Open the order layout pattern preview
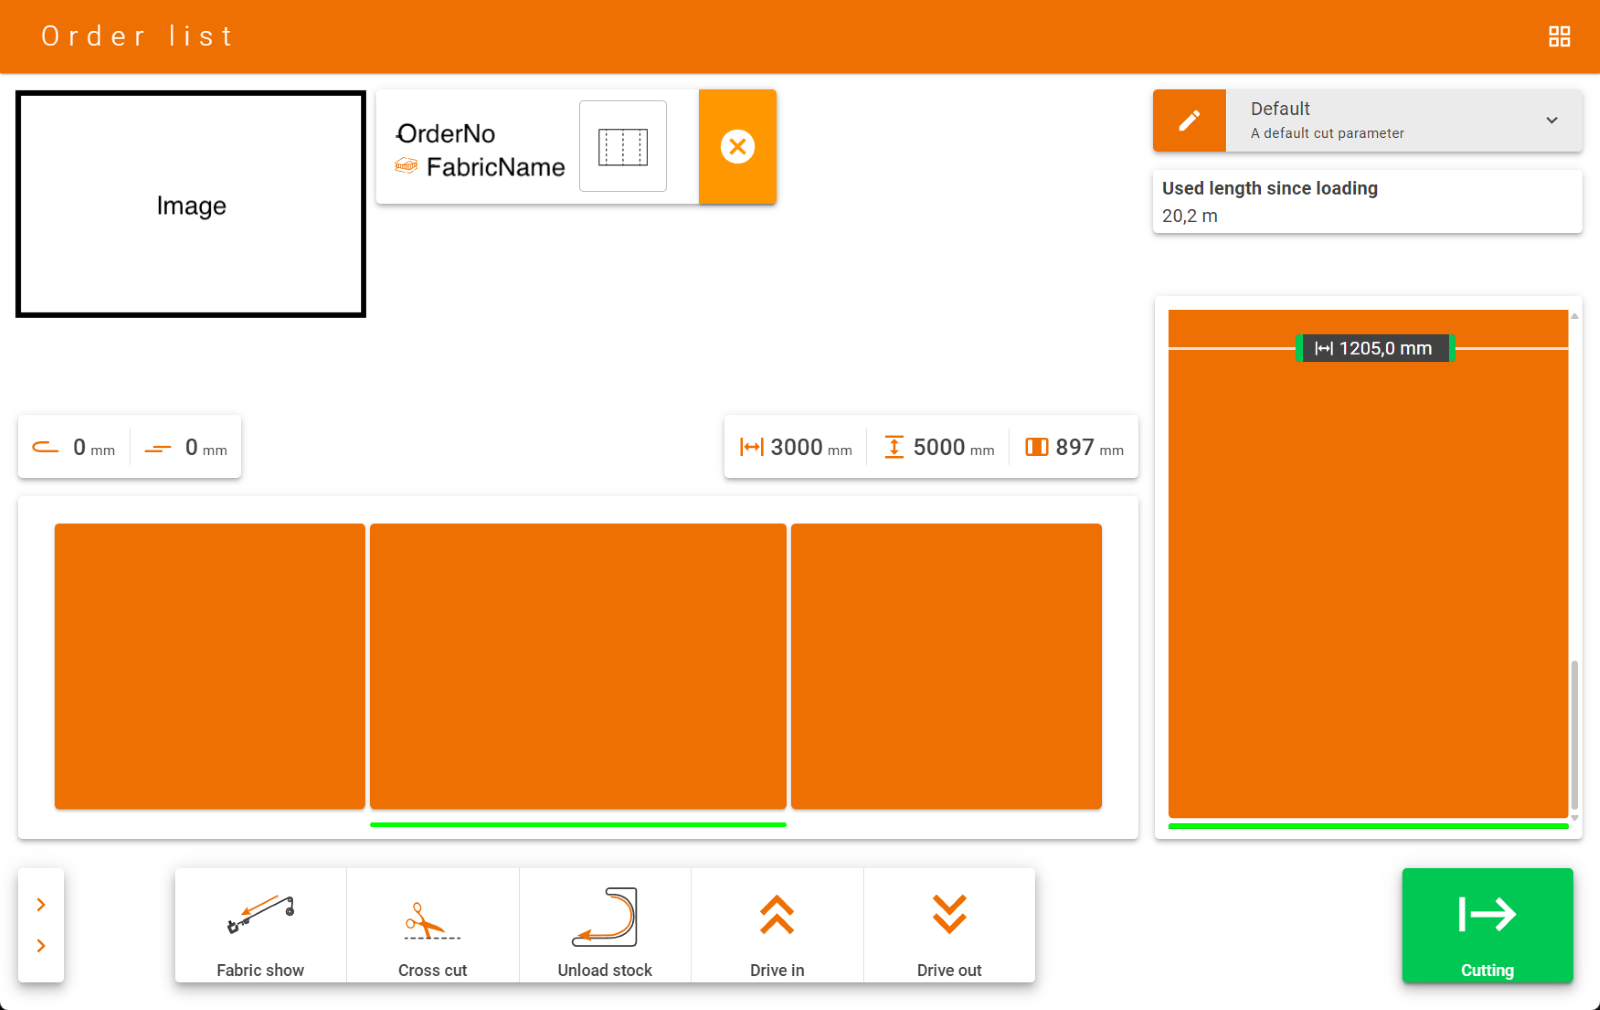 point(623,147)
